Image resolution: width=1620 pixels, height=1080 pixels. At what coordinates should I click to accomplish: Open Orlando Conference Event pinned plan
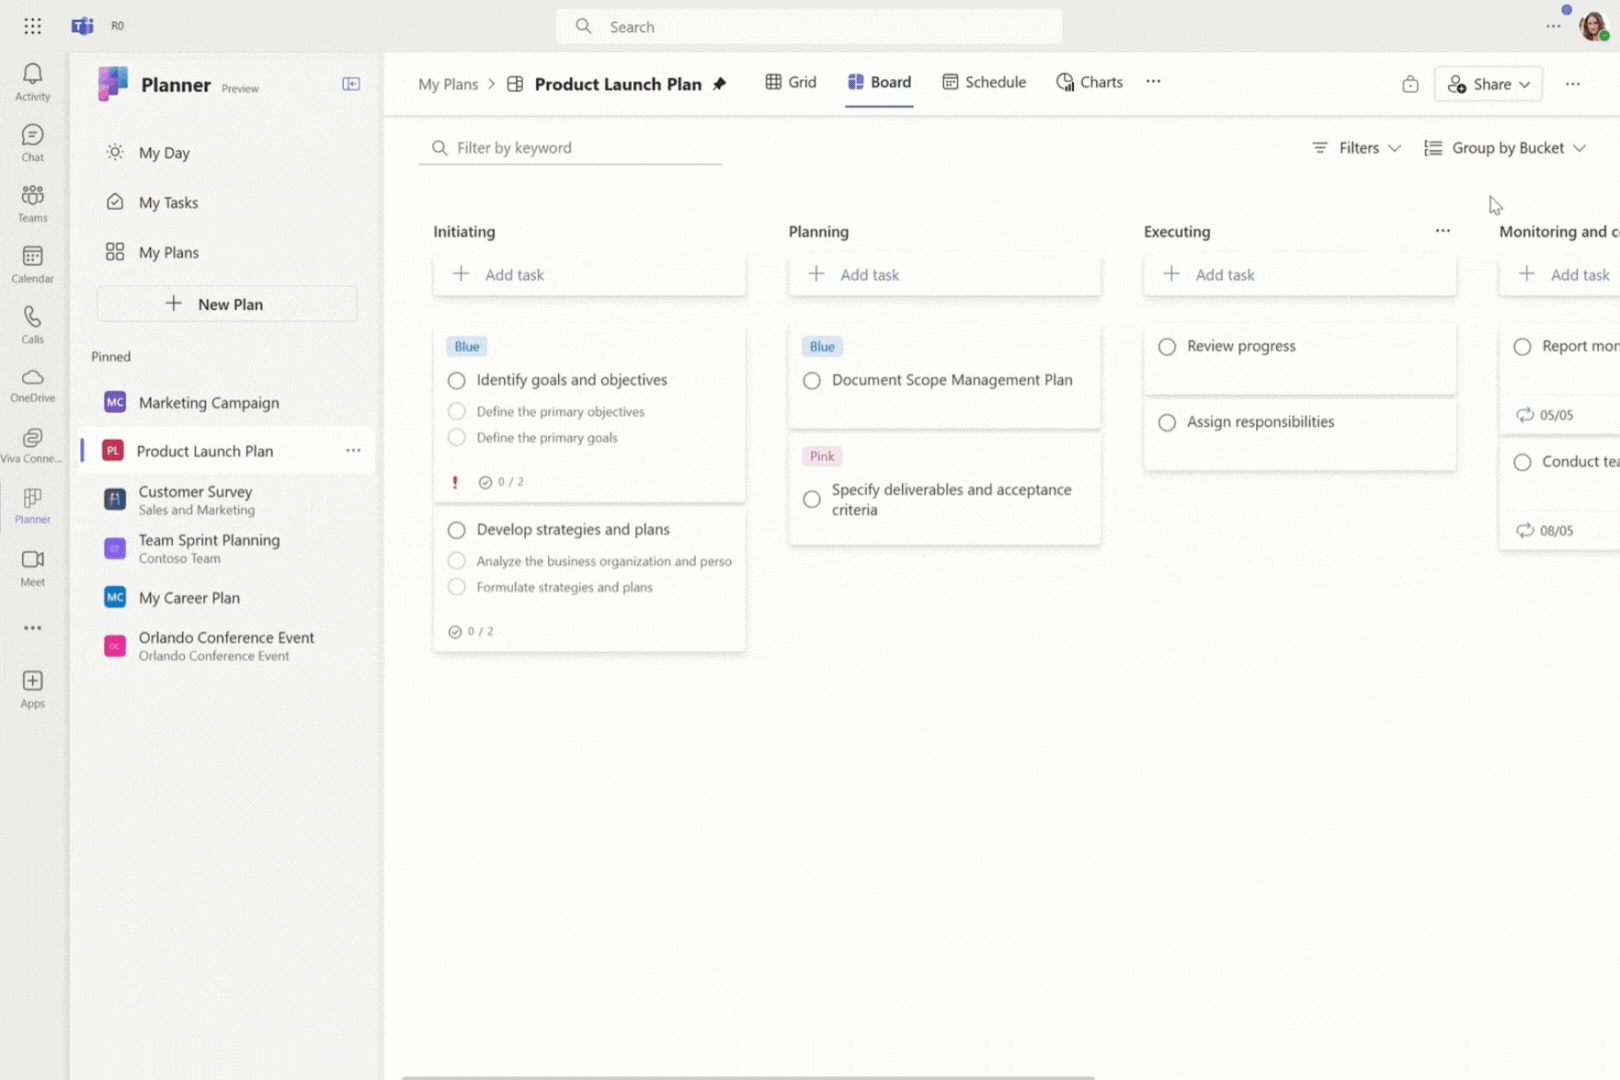coord(226,646)
